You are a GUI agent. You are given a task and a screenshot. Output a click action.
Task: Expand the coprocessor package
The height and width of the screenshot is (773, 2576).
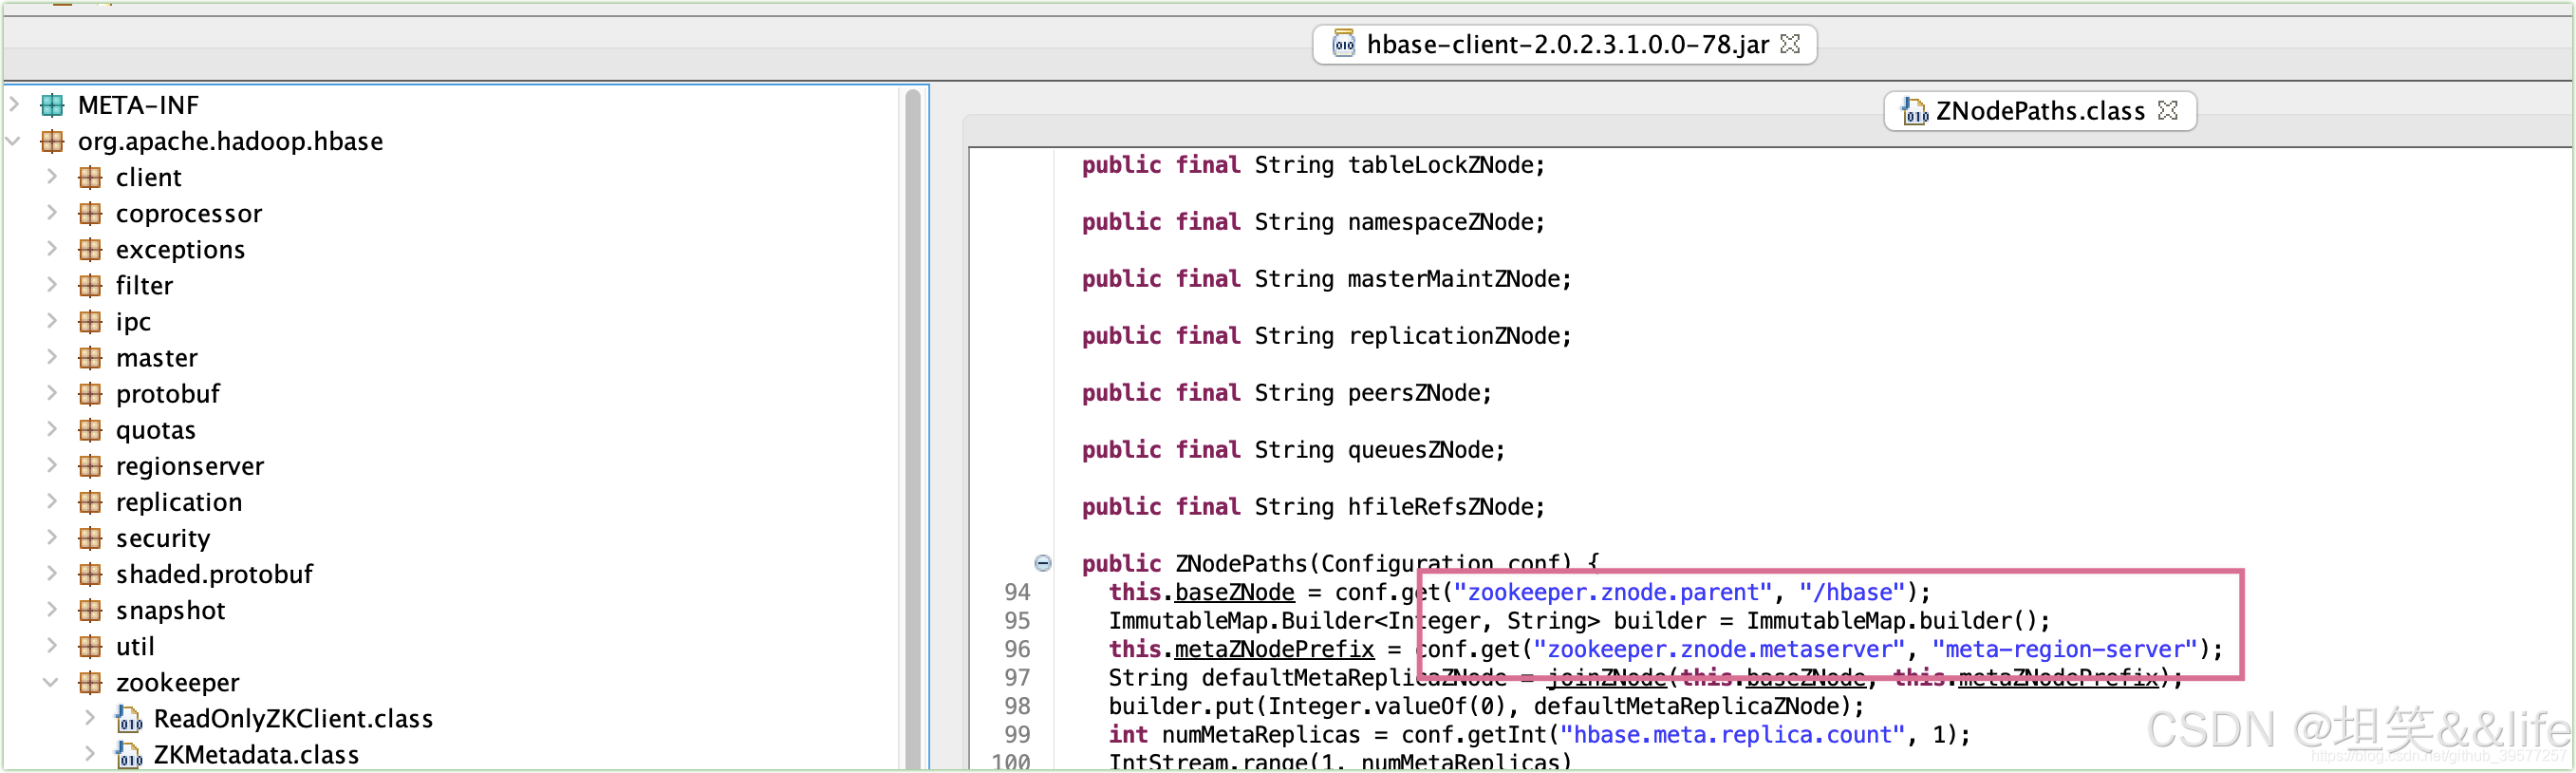(x=52, y=212)
